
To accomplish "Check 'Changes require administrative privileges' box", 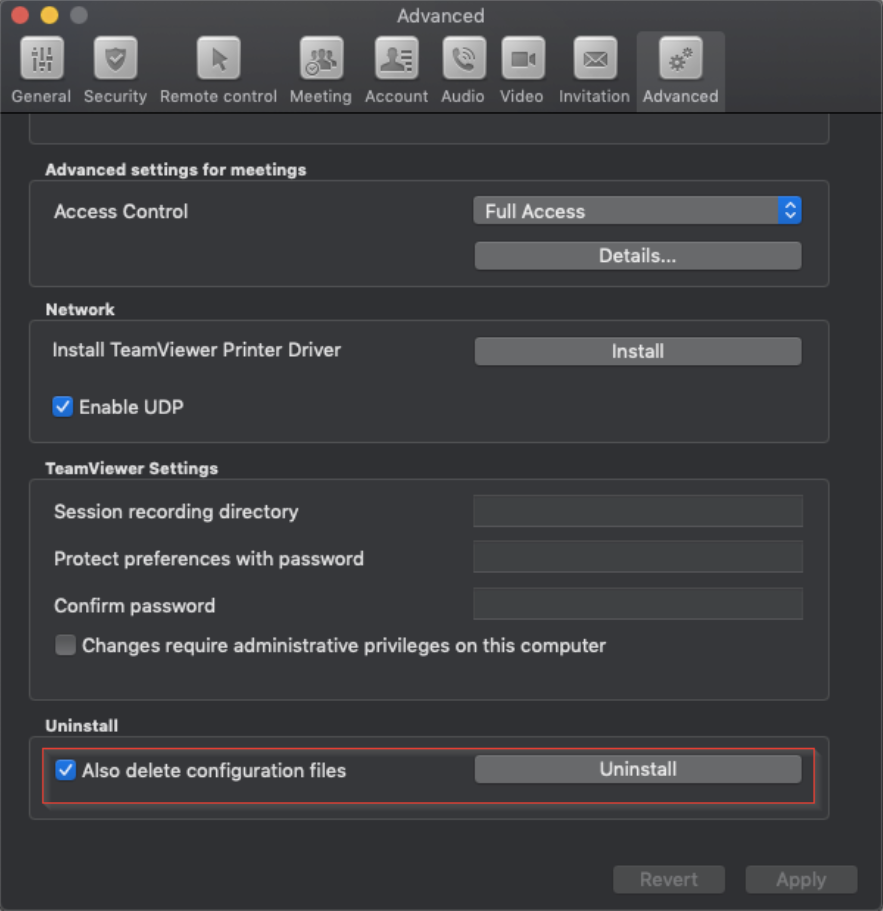I will [65, 645].
